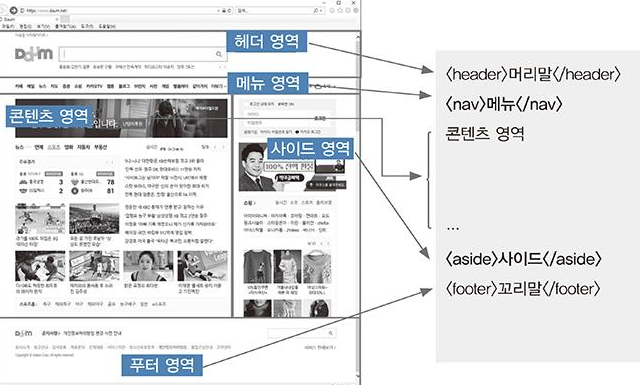Open the browser tools gear icon
Screen dimensions: 640x385
tap(356, 11)
